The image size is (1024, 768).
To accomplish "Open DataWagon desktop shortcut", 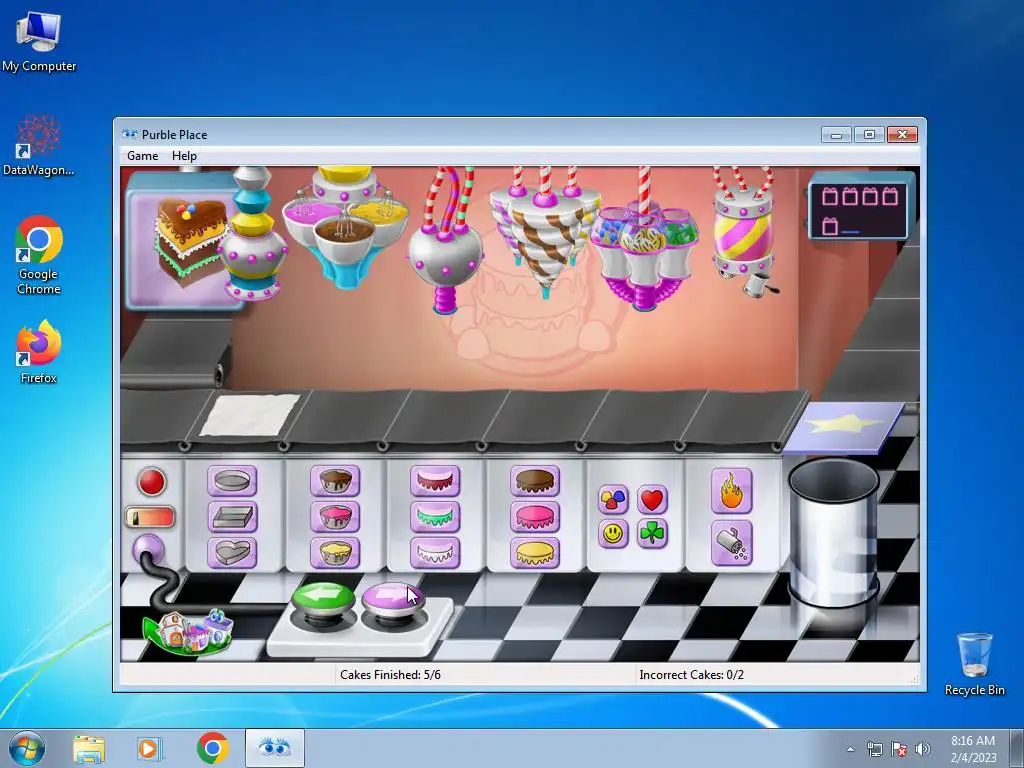I will point(39,146).
